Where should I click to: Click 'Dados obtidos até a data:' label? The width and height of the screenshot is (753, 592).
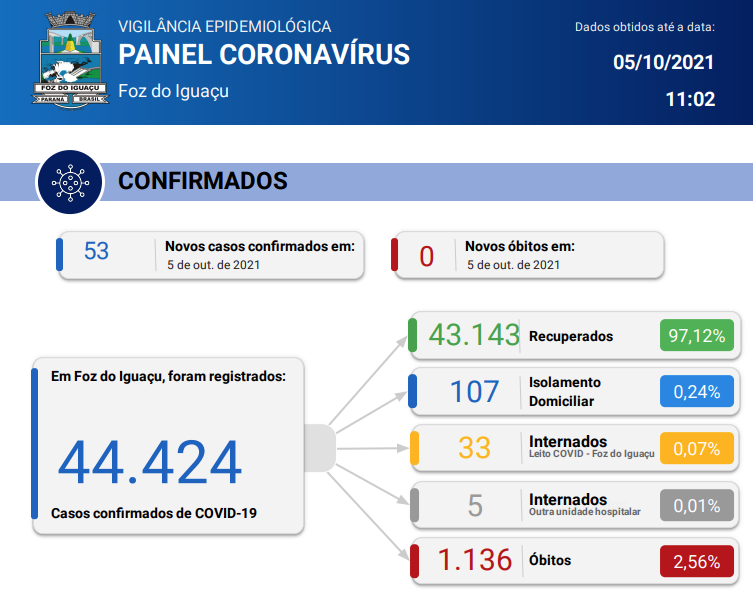tap(644, 27)
